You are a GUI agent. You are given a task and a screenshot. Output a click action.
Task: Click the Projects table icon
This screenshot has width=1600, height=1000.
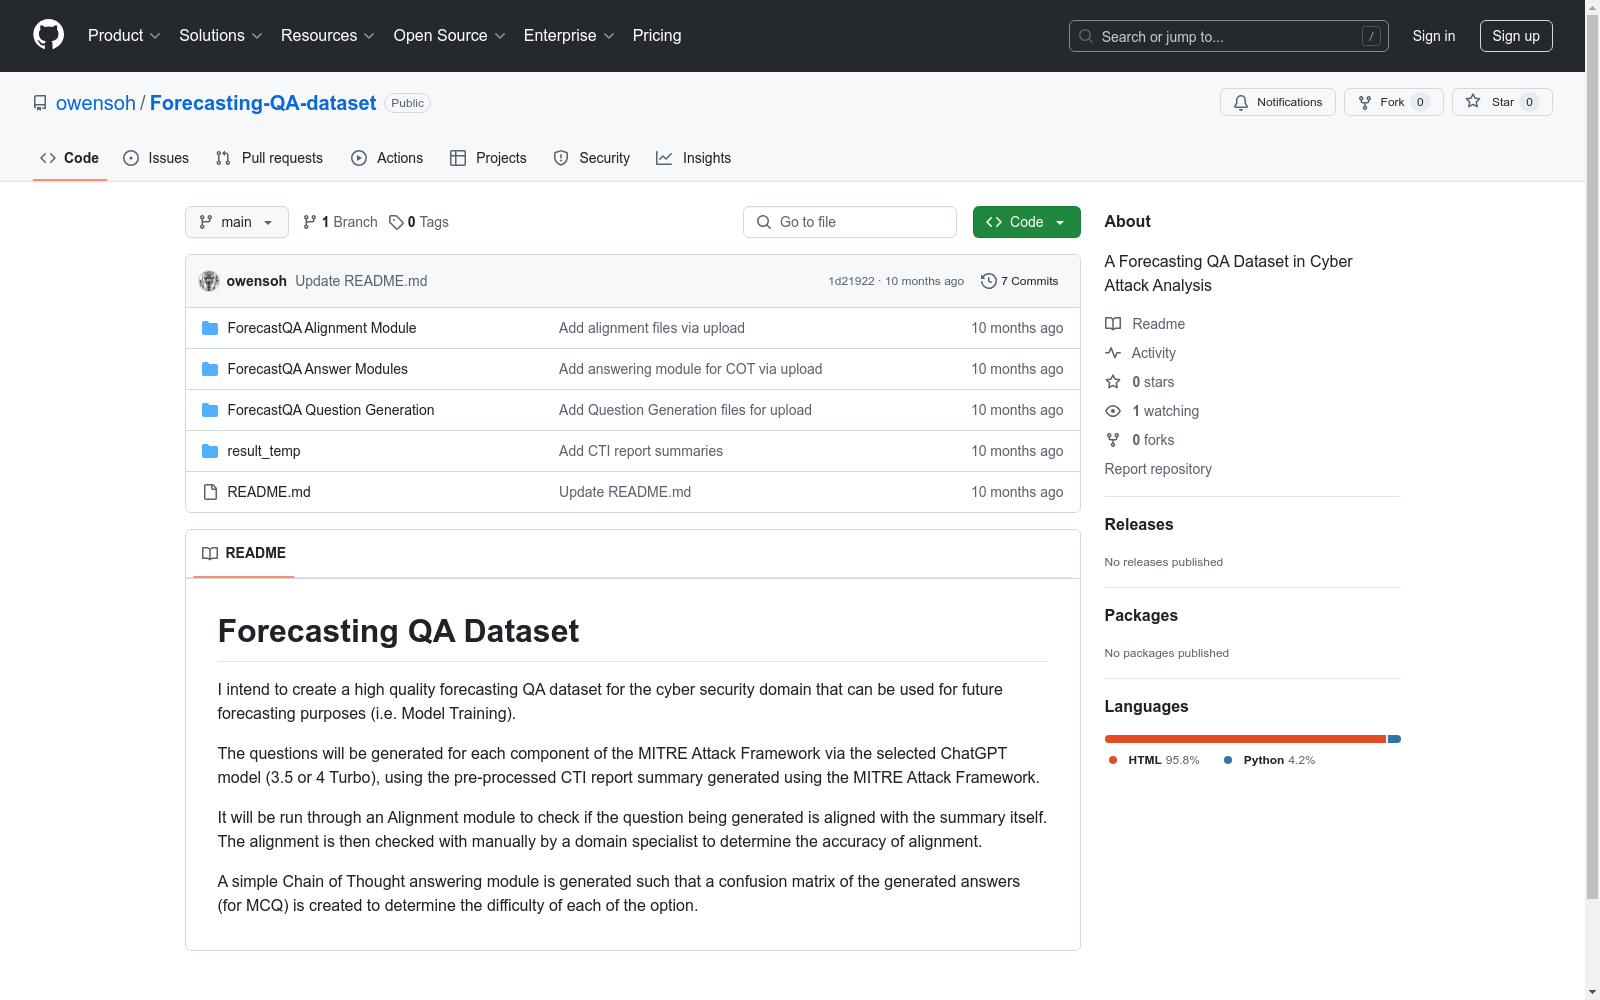tap(458, 158)
